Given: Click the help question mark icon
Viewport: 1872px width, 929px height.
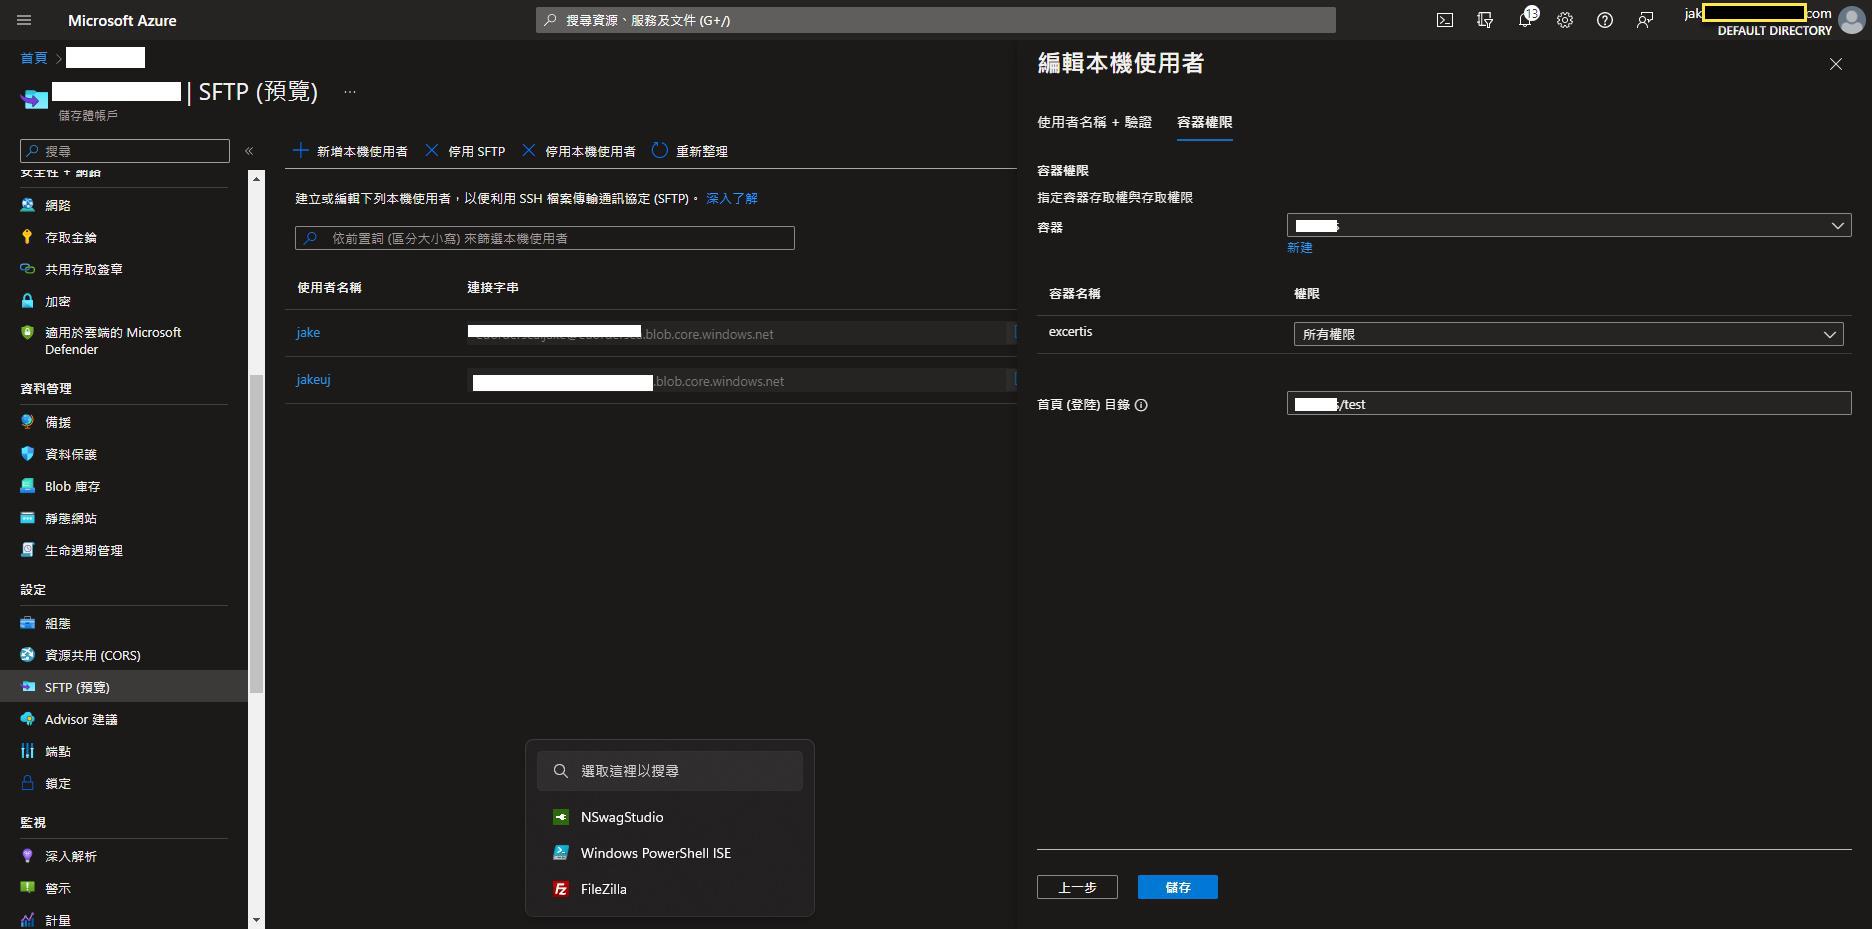Looking at the screenshot, I should click(x=1605, y=20).
